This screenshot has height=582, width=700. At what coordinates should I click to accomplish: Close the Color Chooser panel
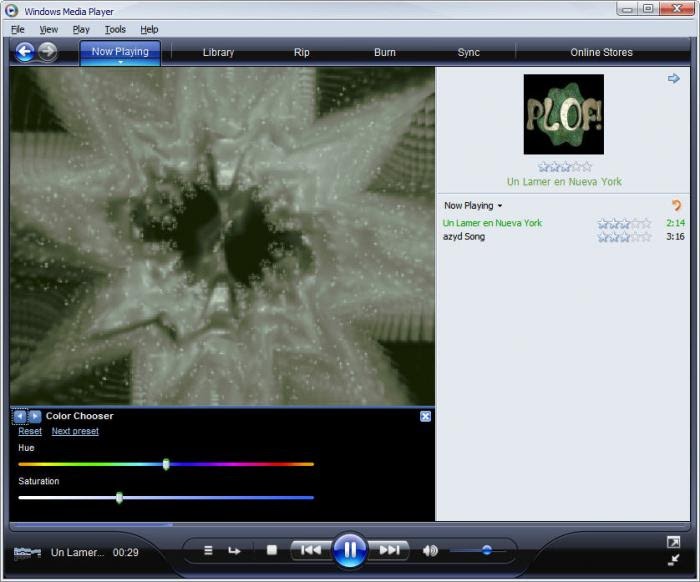coord(425,416)
